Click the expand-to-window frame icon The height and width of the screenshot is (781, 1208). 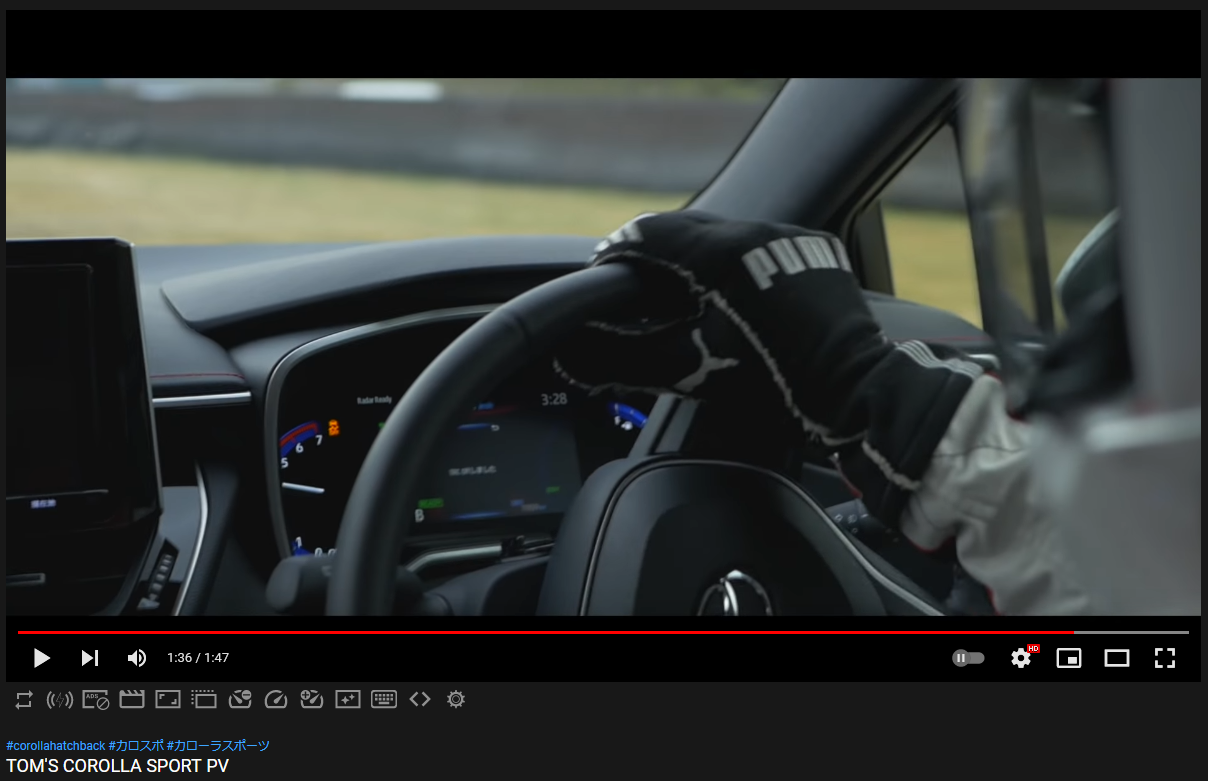click(168, 700)
